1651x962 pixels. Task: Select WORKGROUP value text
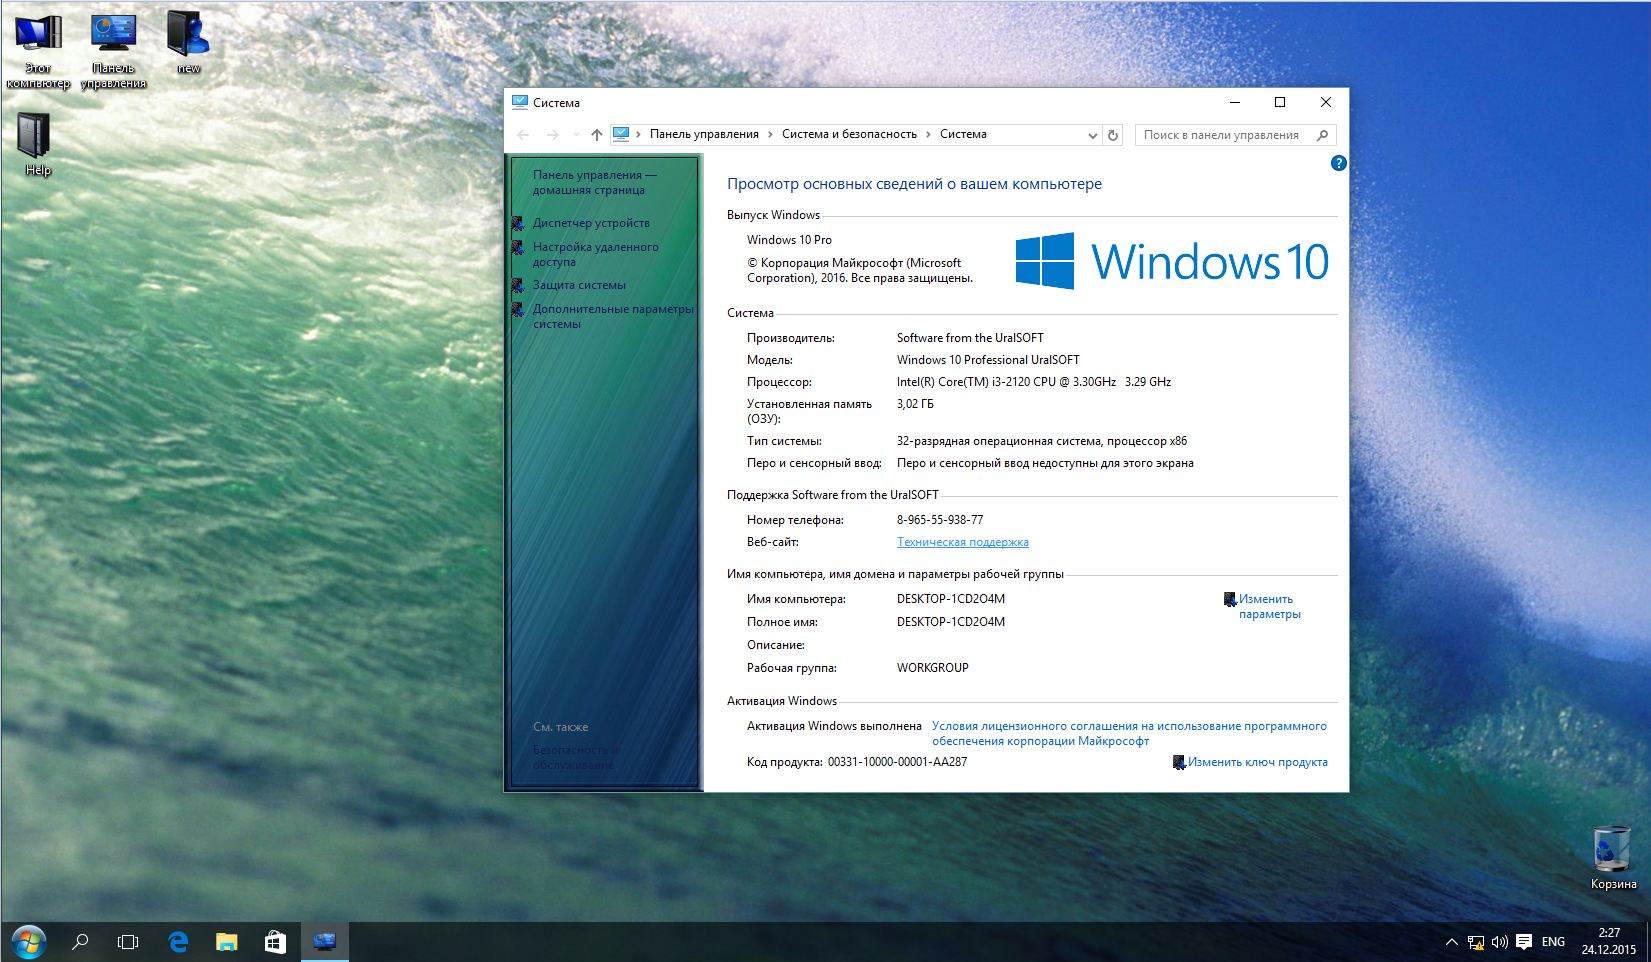coord(932,668)
